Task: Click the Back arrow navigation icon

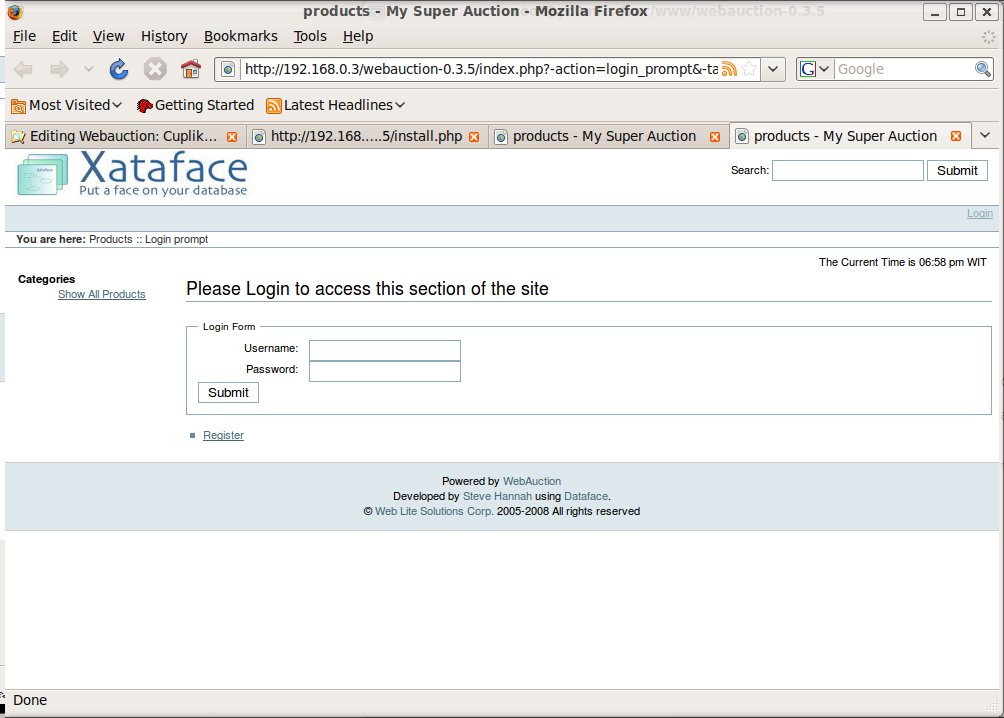Action: (24, 69)
